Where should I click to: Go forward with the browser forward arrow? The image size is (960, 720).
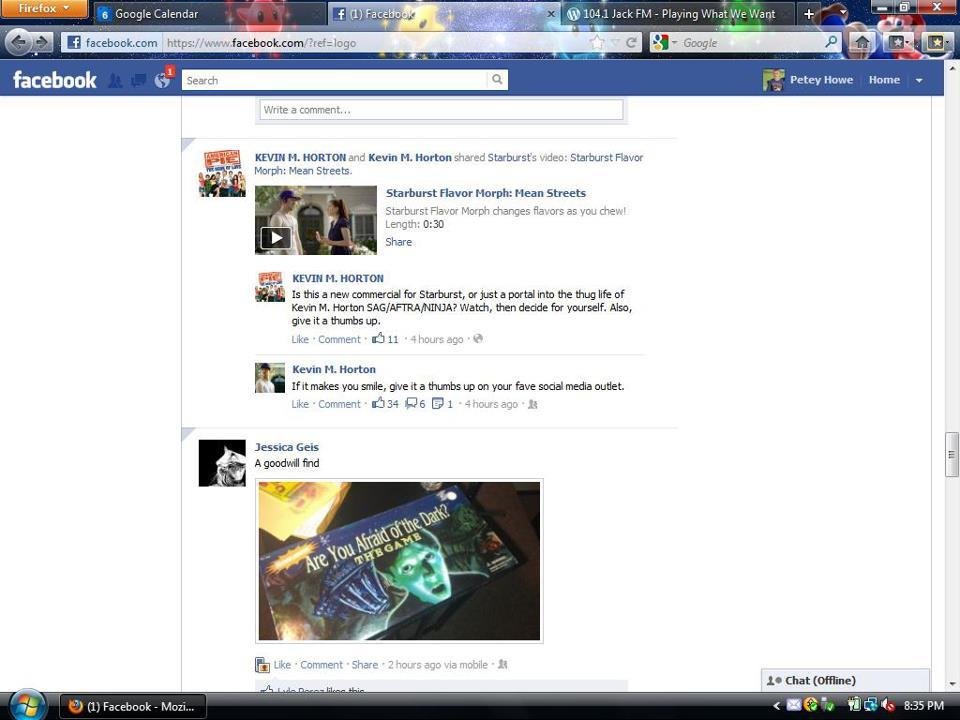tap(42, 42)
